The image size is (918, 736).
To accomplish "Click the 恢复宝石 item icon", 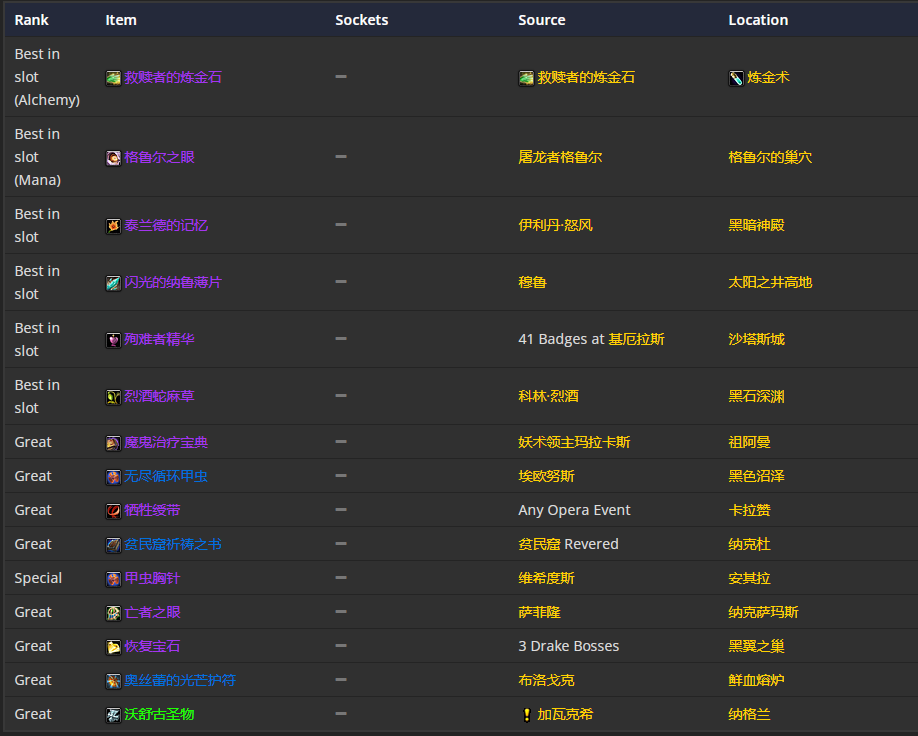I will (113, 646).
